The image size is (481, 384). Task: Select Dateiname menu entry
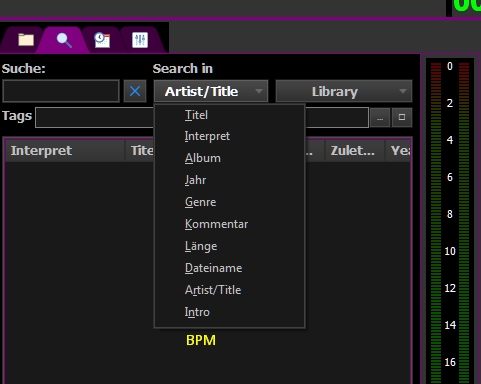tap(229, 268)
